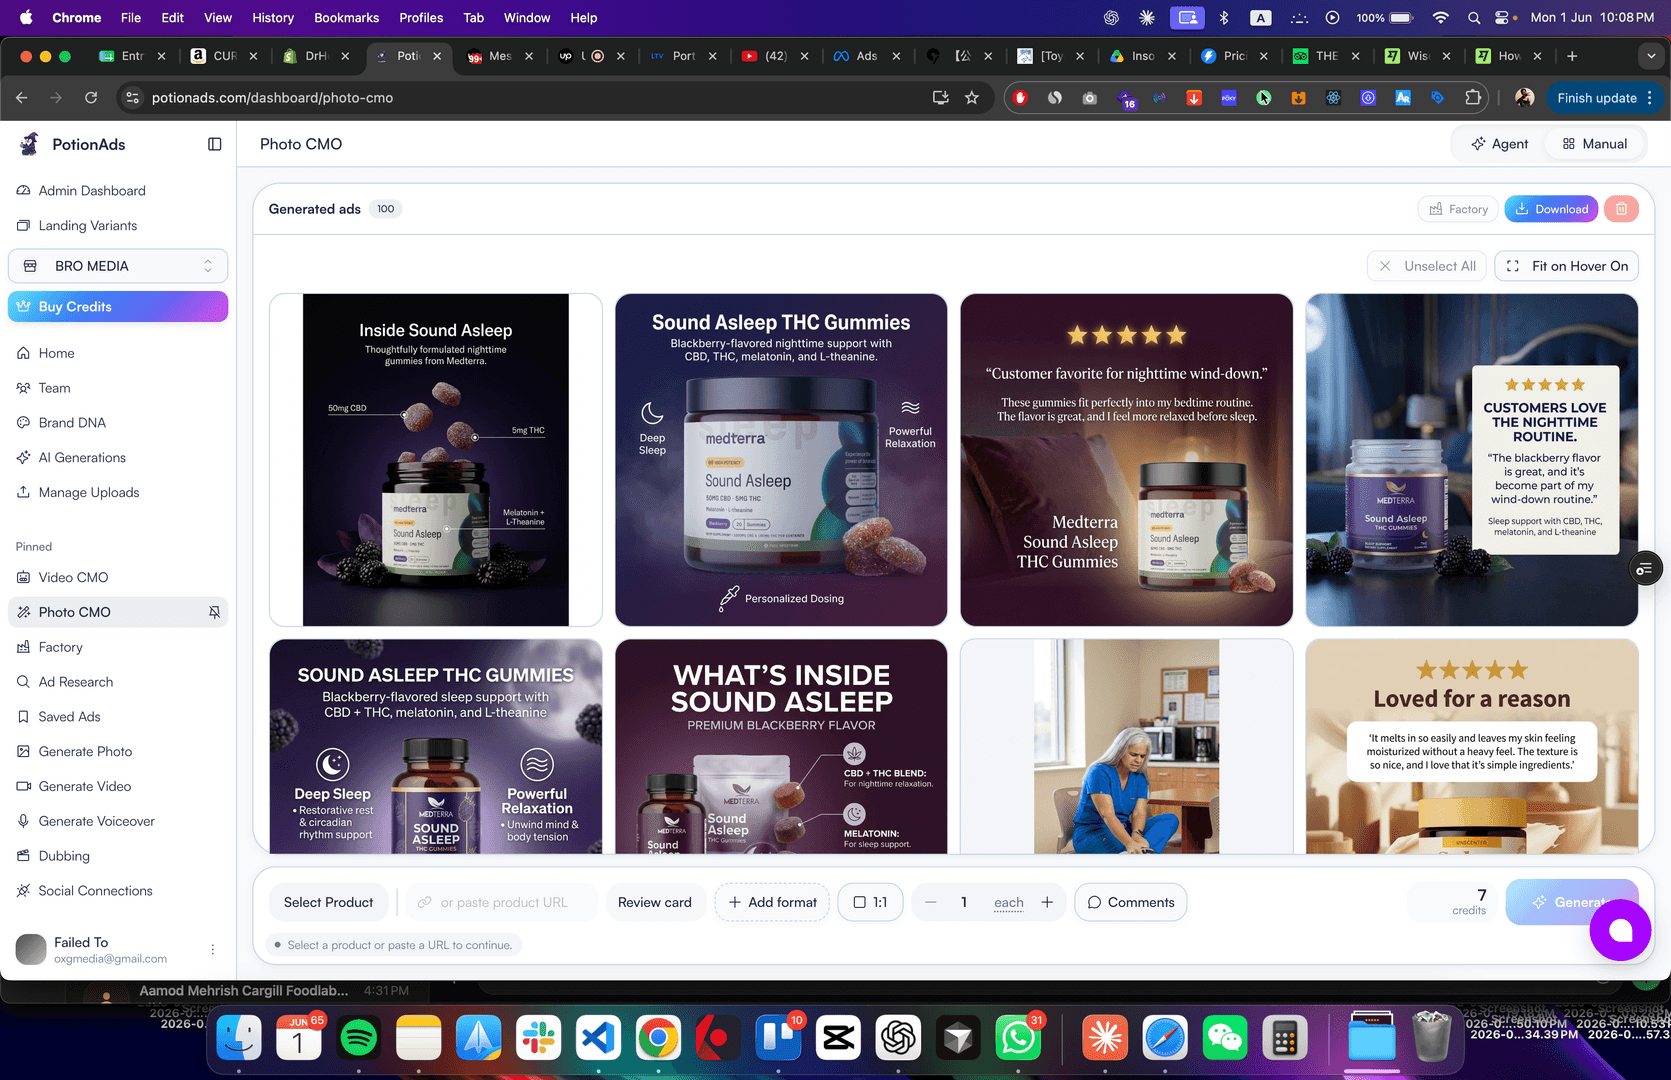Viewport: 1671px width, 1080px height.
Task: Unpin Photo CMO using pin icon
Action: coord(214,612)
